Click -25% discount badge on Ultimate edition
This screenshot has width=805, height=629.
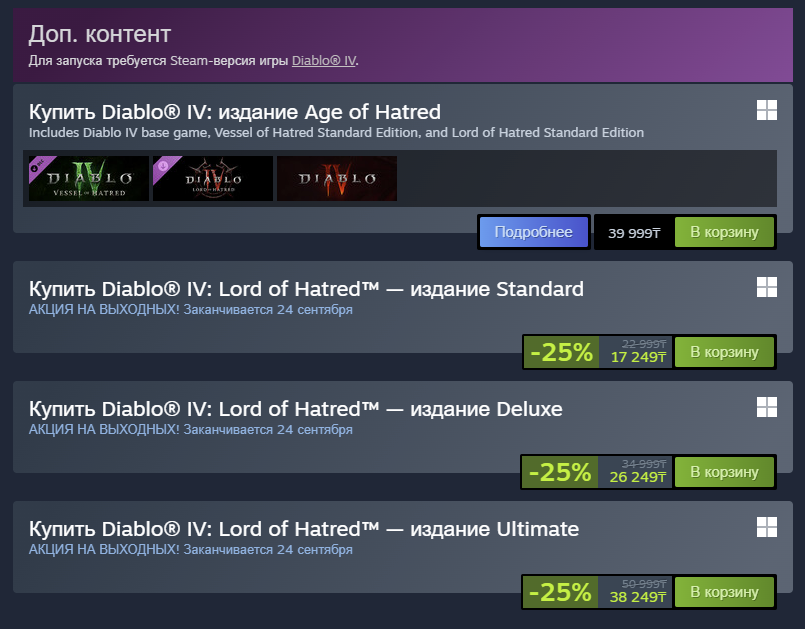560,592
